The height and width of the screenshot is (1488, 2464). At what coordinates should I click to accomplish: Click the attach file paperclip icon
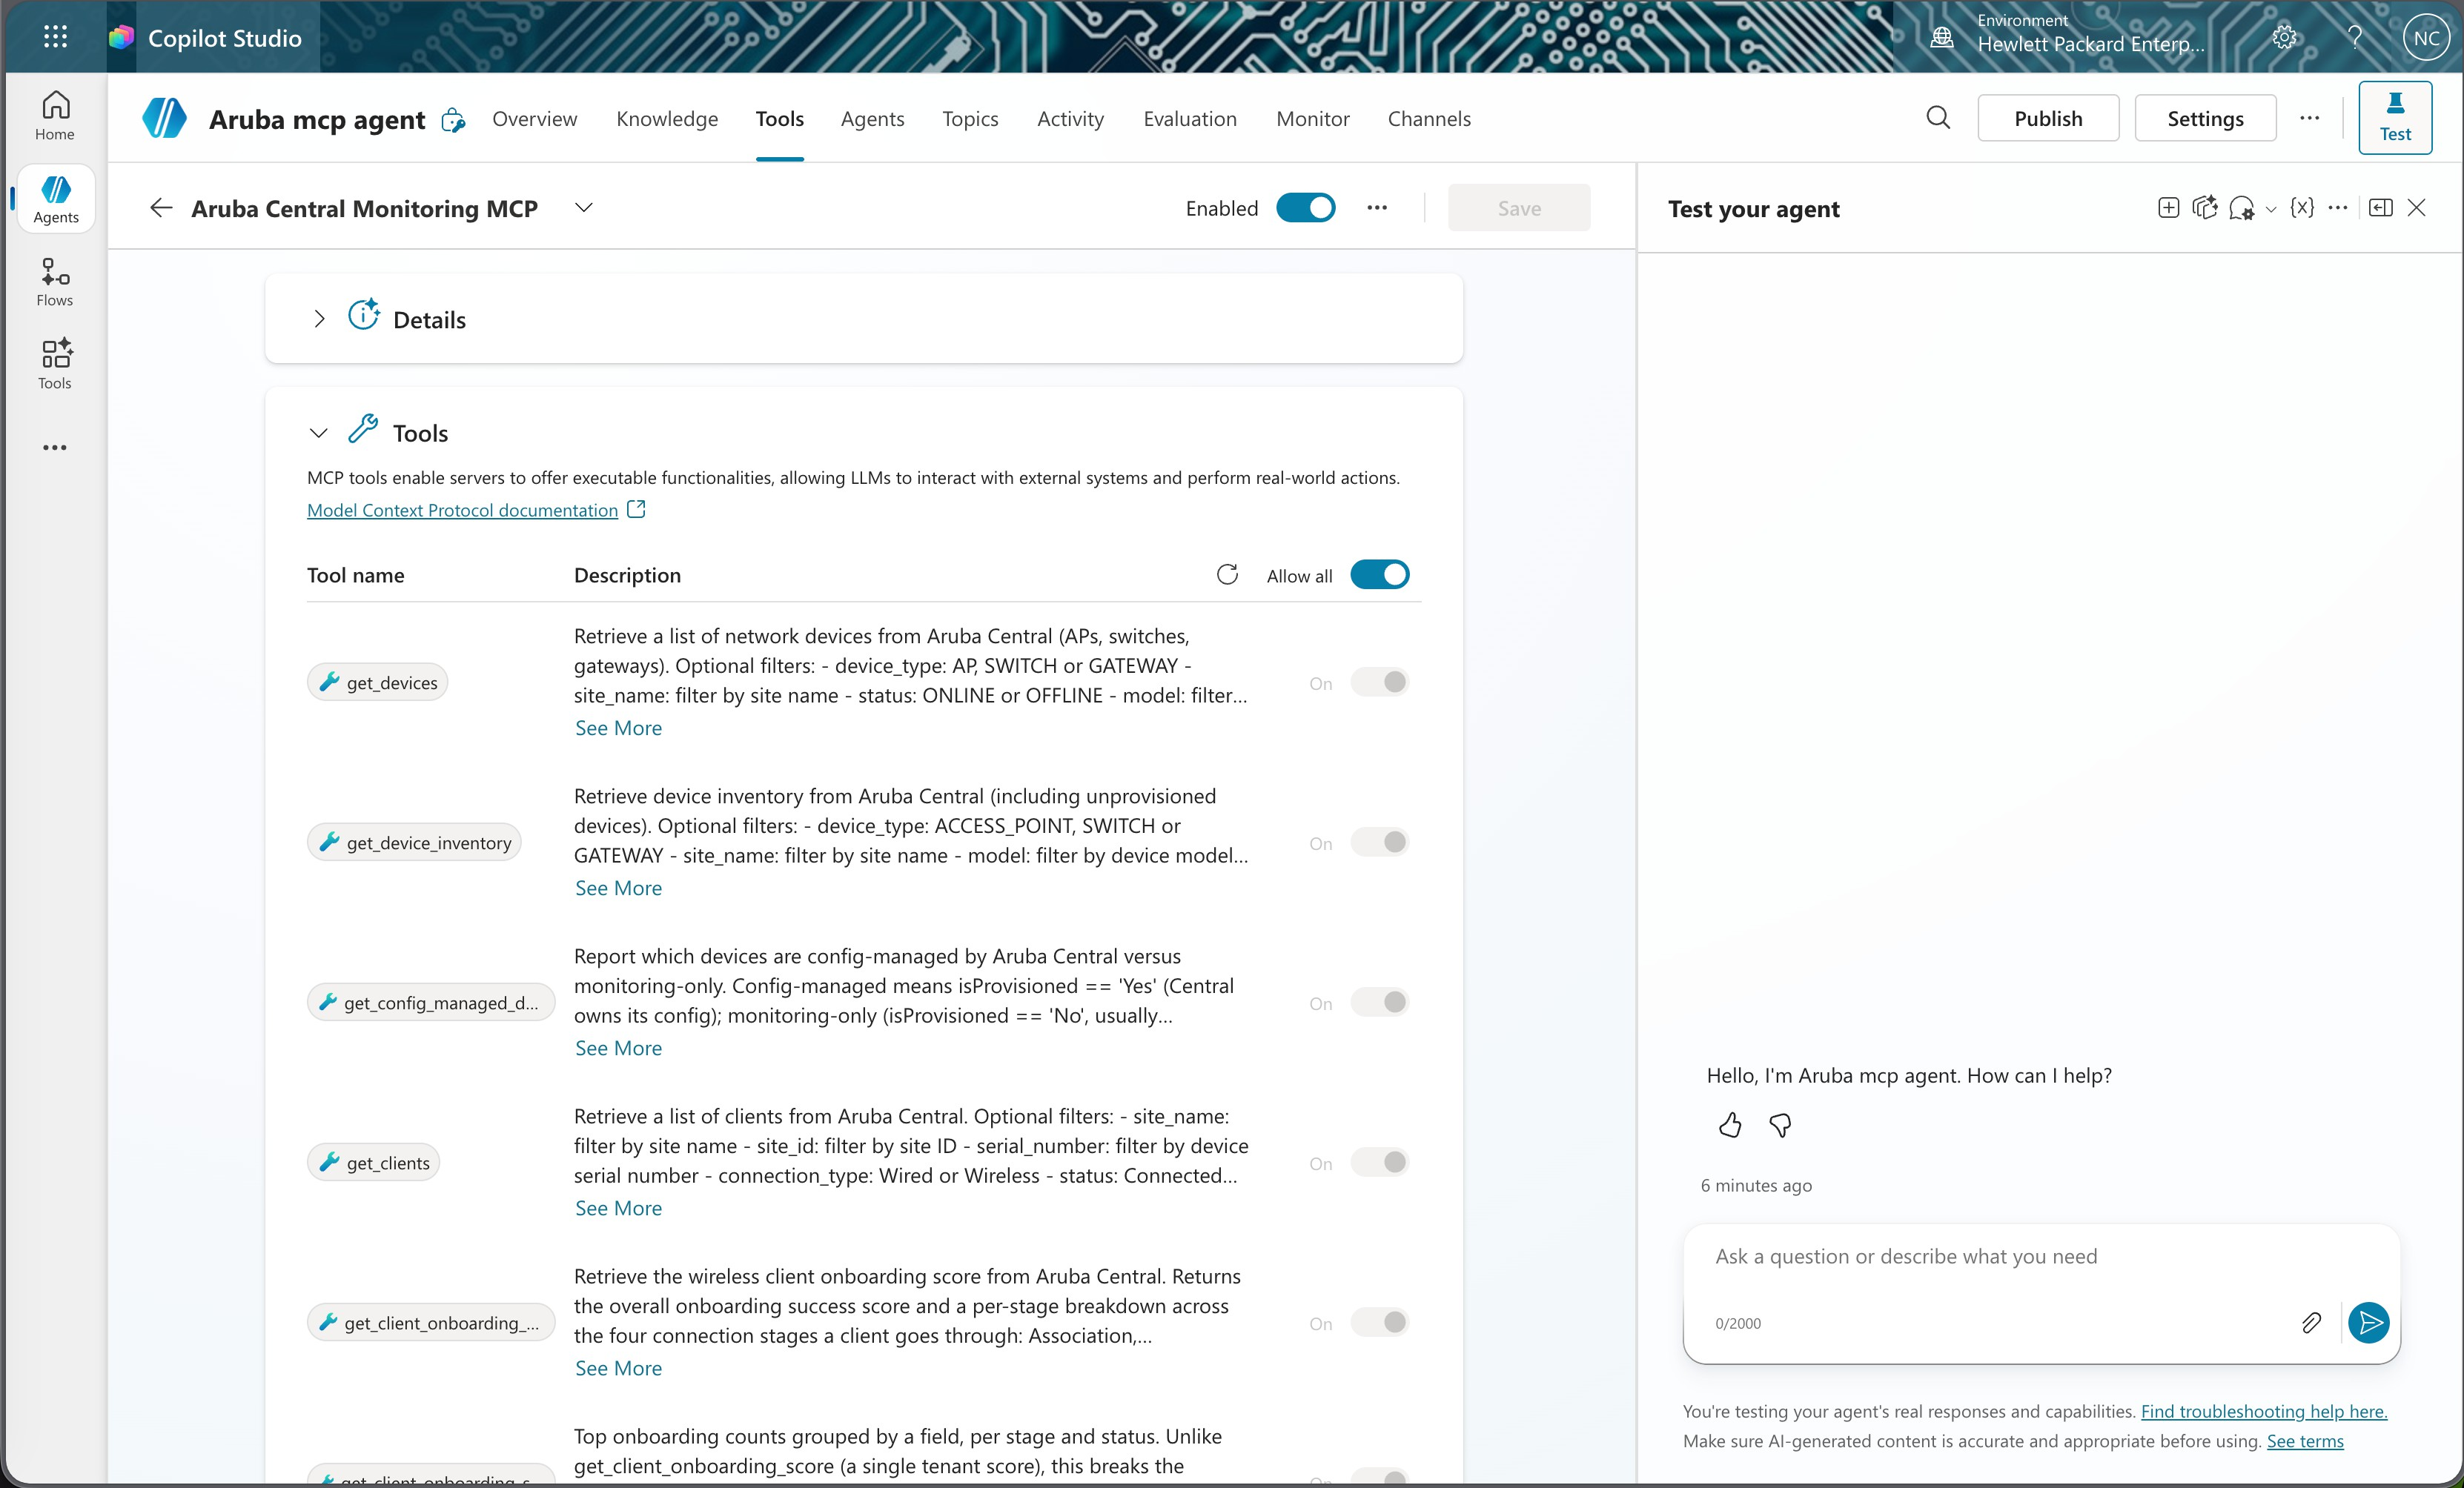pos(2311,1323)
